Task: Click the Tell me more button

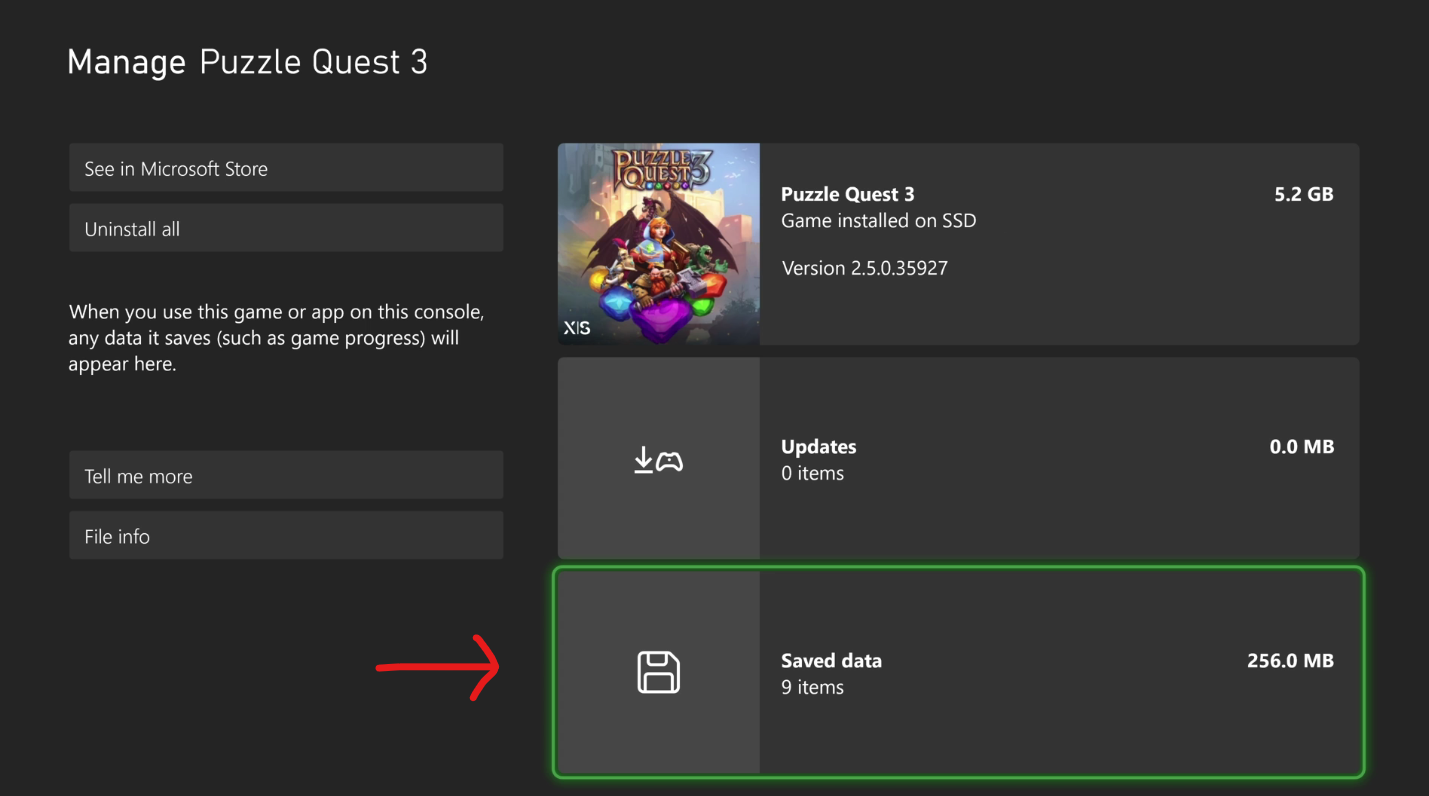Action: [286, 475]
